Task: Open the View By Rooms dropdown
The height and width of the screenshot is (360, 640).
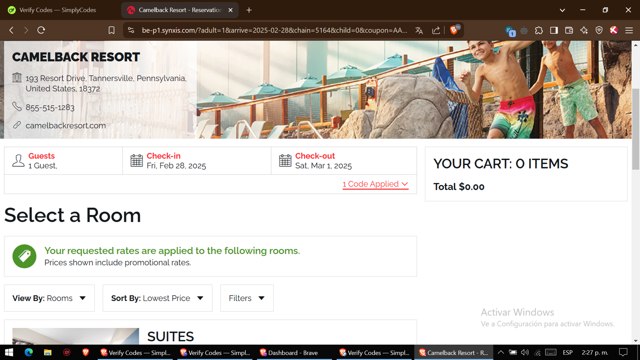Action: click(49, 298)
